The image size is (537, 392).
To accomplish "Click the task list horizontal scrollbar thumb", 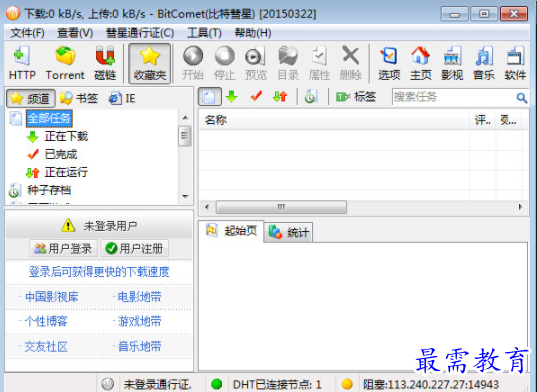I will [x=281, y=207].
